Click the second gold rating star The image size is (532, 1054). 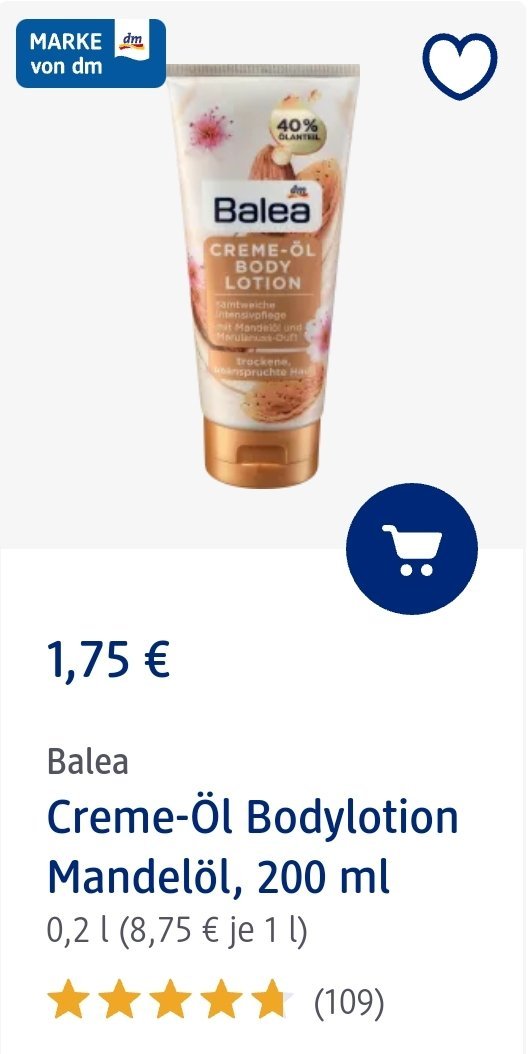coord(119,1000)
